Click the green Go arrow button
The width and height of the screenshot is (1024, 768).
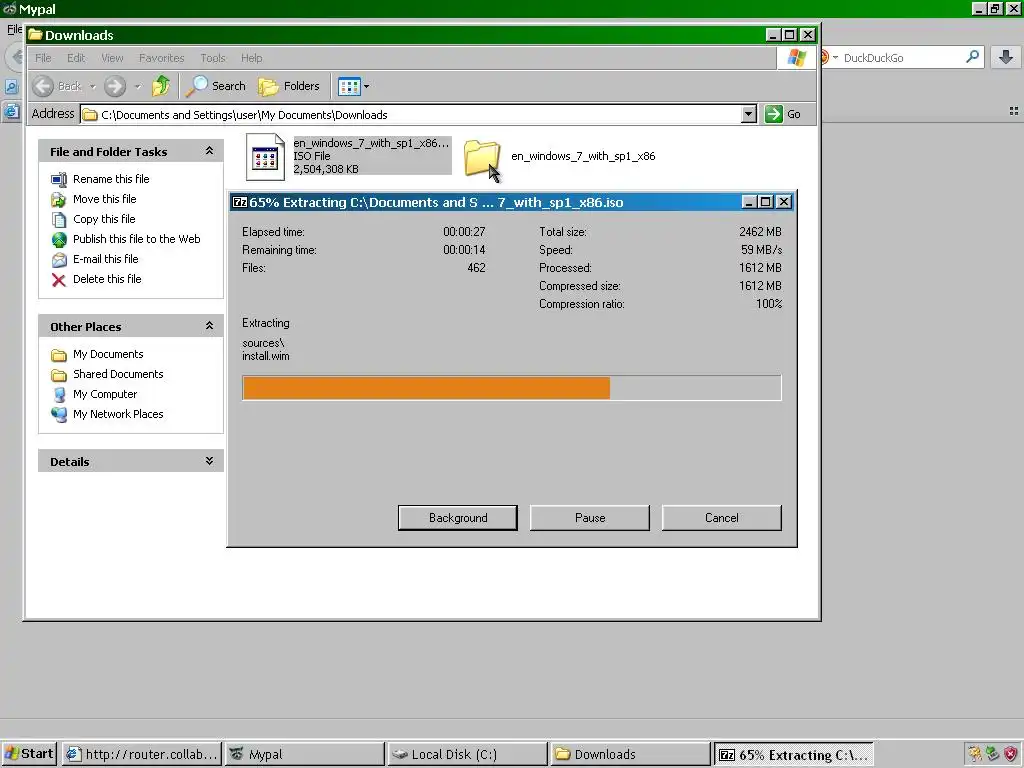pyautogui.click(x=774, y=114)
